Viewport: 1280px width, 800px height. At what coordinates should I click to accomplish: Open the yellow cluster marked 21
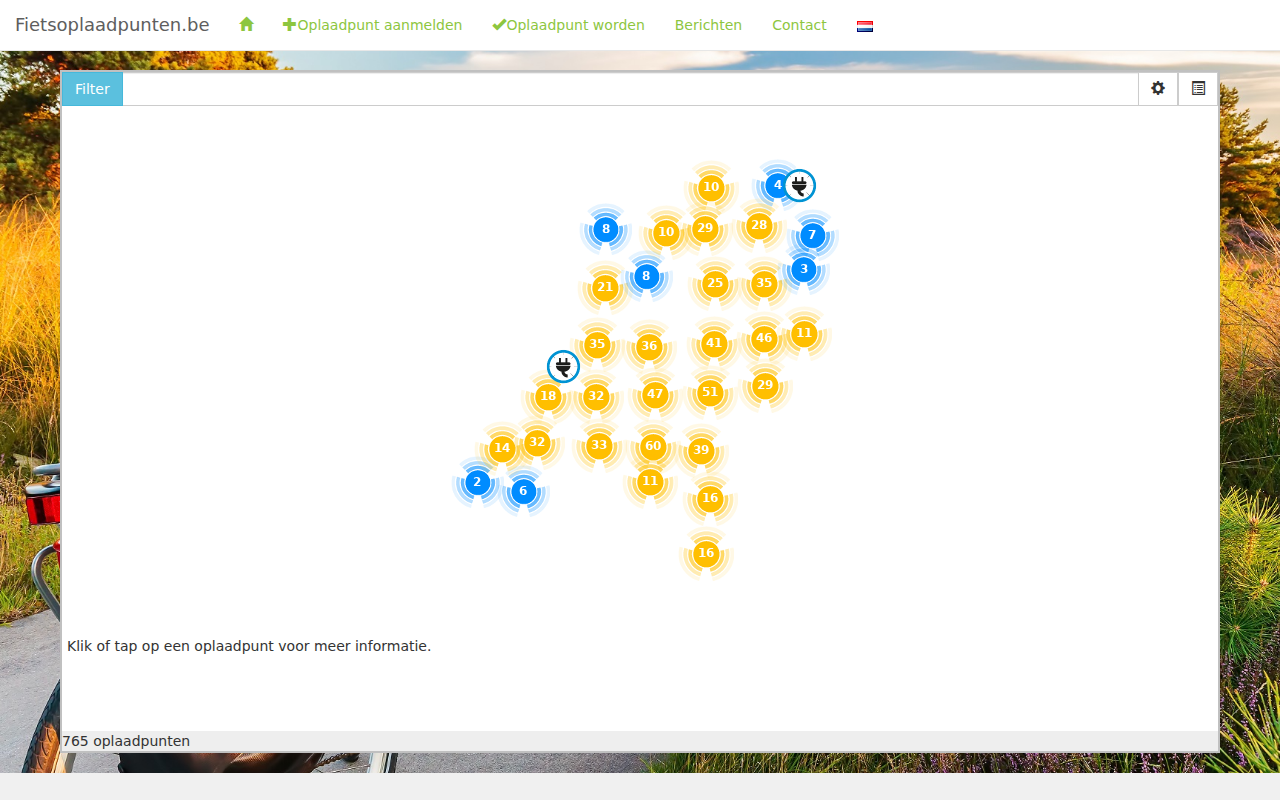pos(604,288)
